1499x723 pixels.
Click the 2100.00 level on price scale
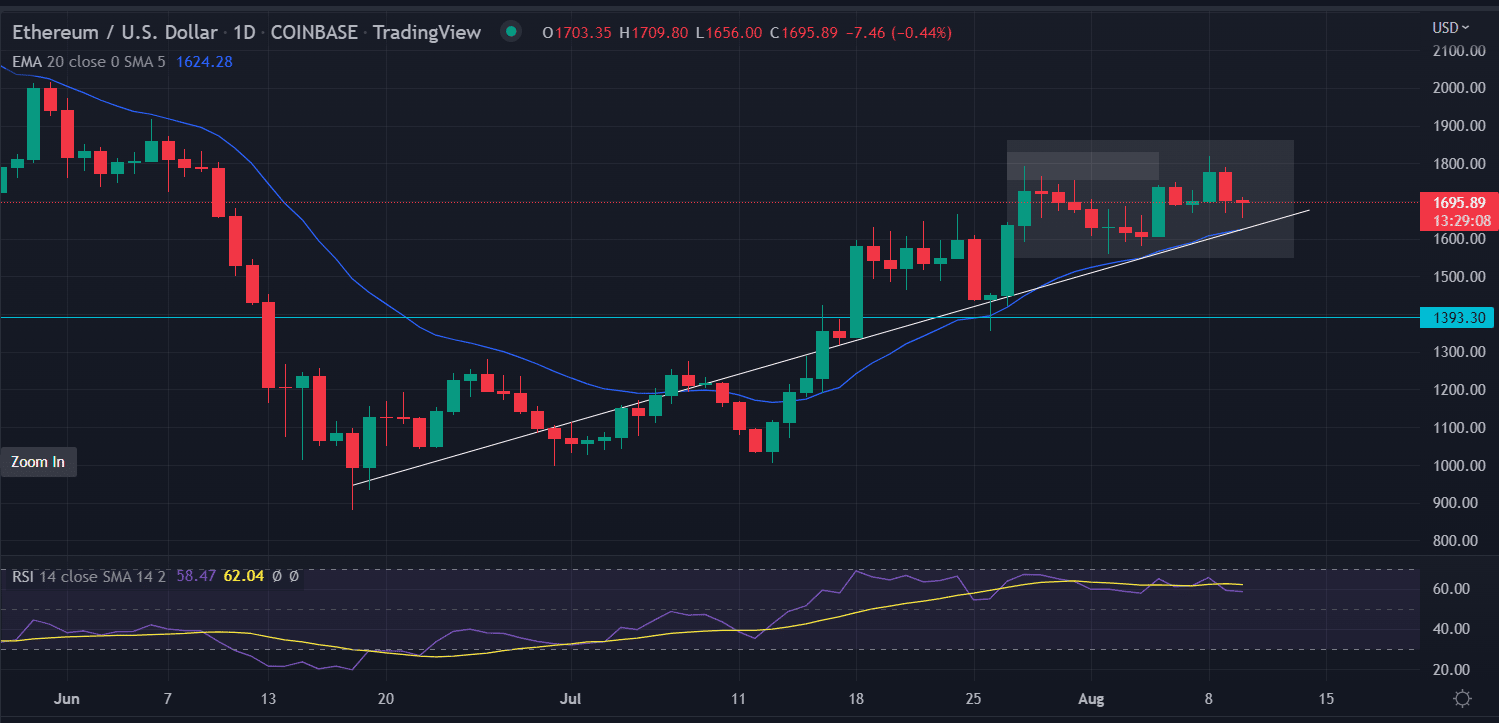pos(1455,51)
